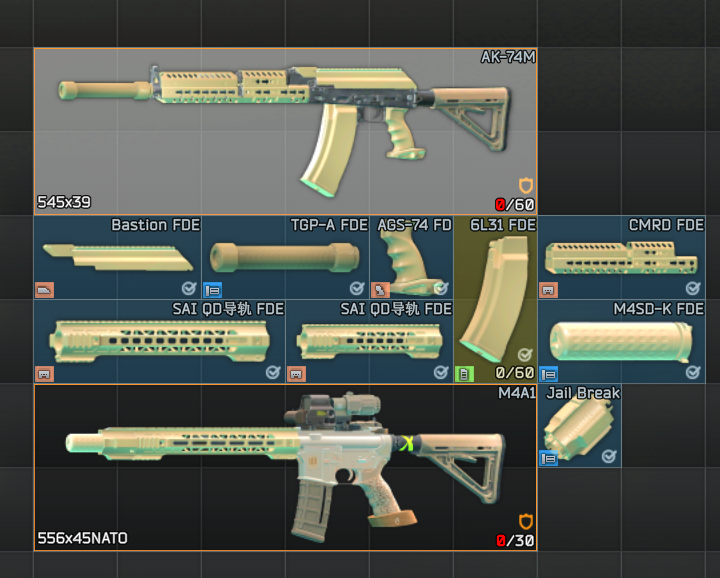This screenshot has width=720, height=578.
Task: Click the checkmark badge on Jail Break
Action: click(x=609, y=457)
